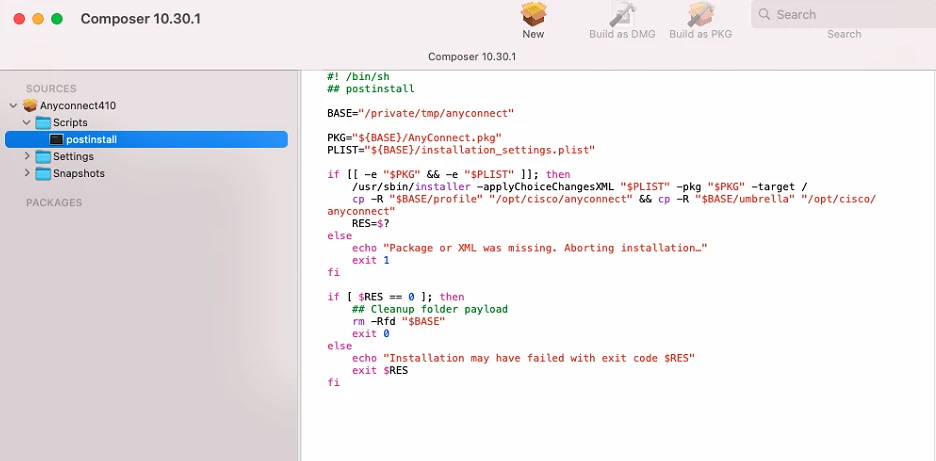The width and height of the screenshot is (936, 461).
Task: Click the PKG= AnyConnect.pkg line
Action: coord(414,137)
